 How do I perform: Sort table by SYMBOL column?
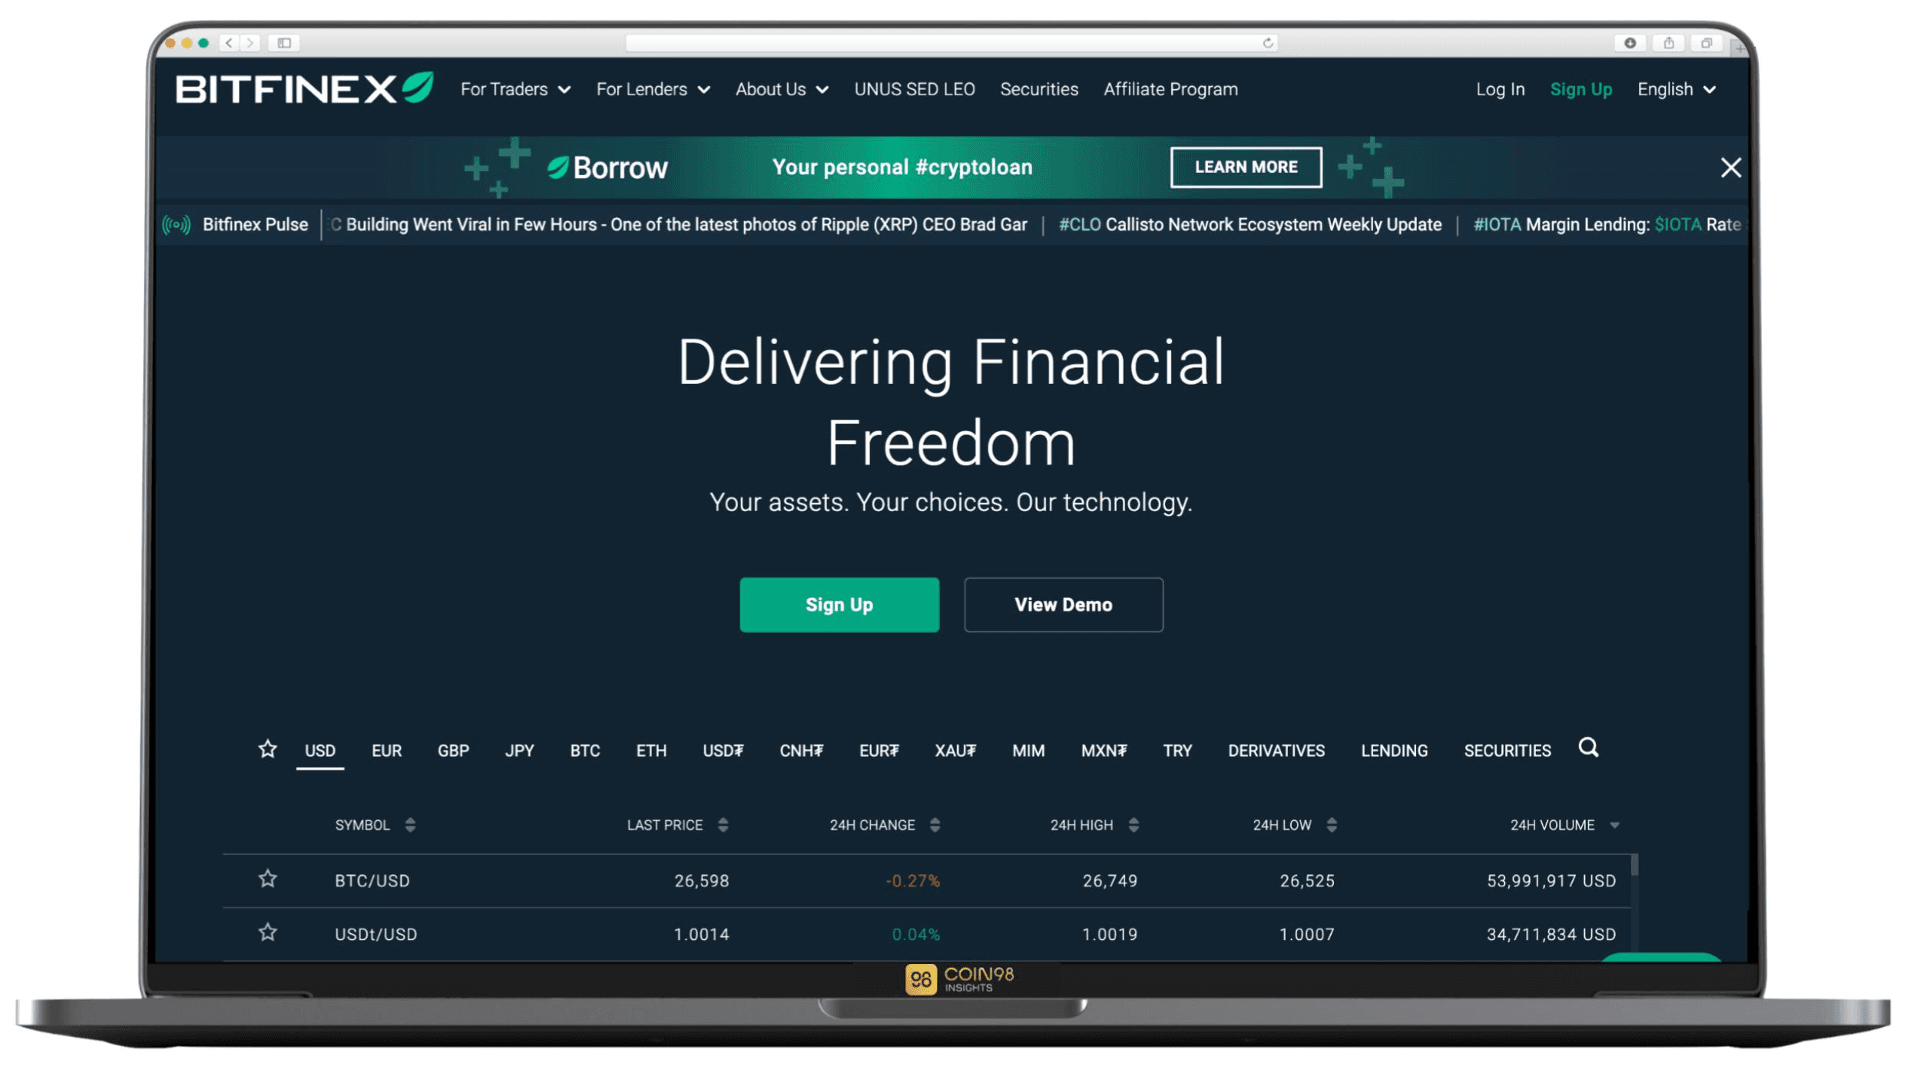click(375, 825)
